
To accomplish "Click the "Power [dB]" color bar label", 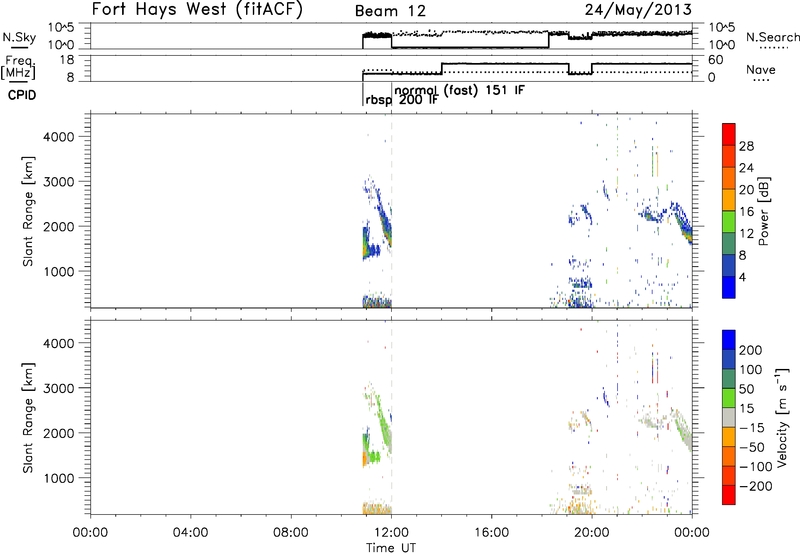I will (764, 211).
